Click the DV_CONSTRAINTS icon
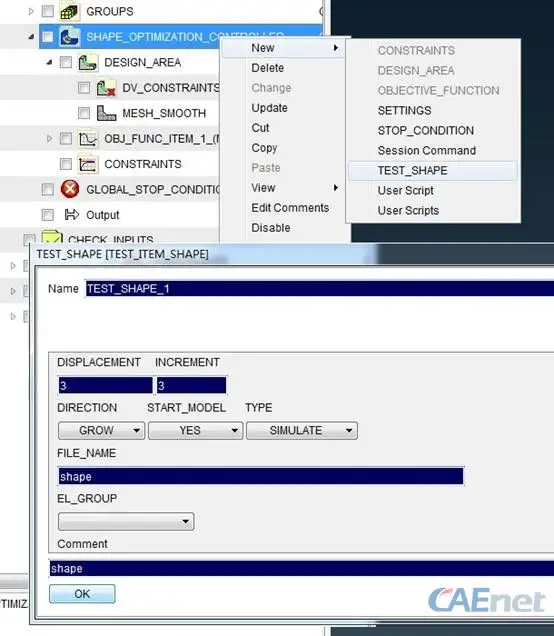554x636 pixels. tap(106, 88)
